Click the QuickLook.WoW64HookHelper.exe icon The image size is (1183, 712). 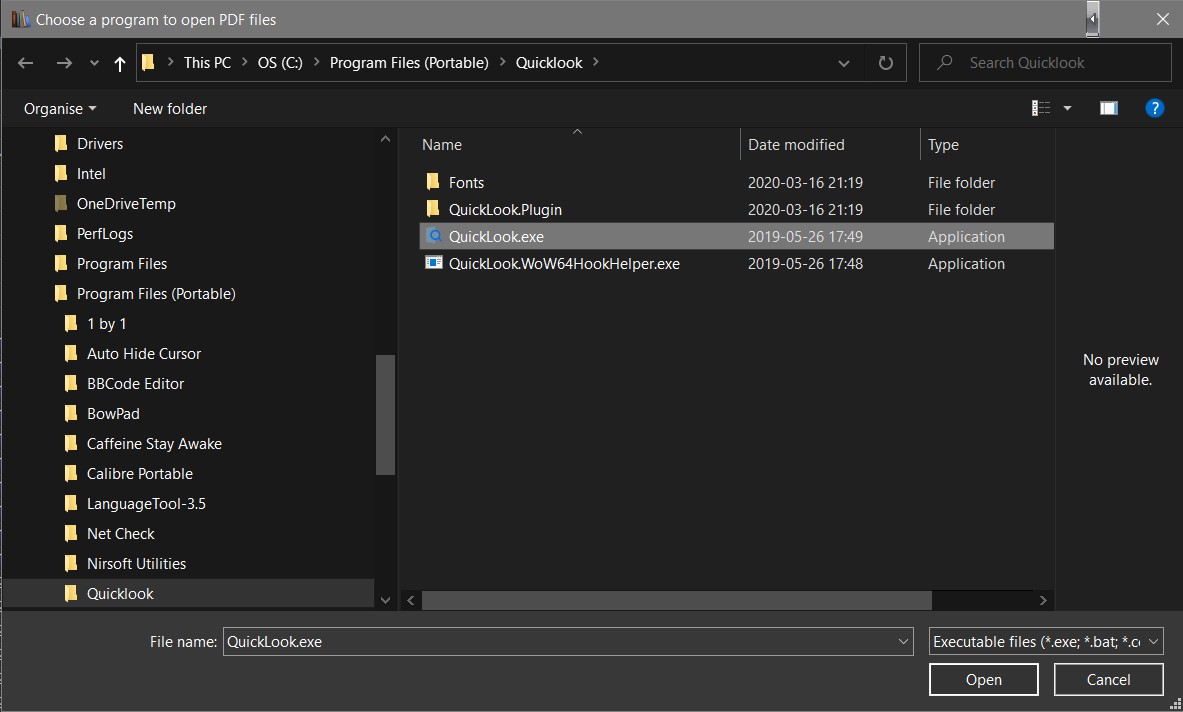[434, 262]
